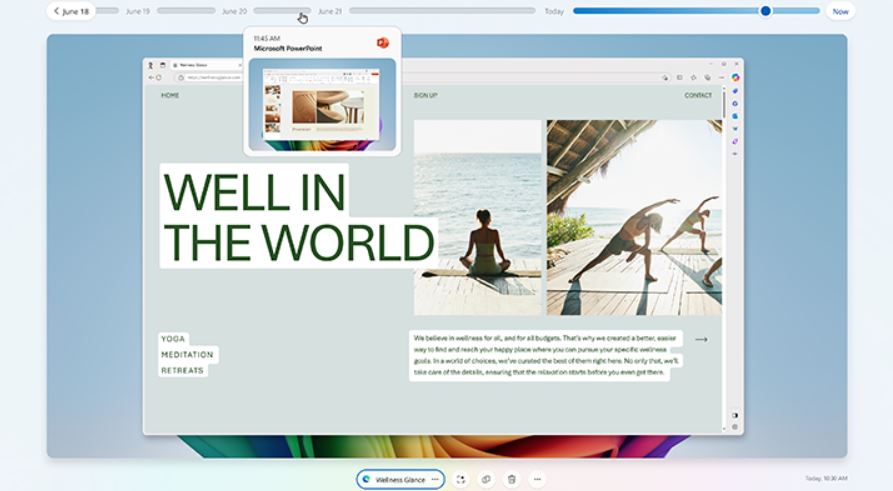Open the Copilot icon in Edge sidebar

[735, 77]
